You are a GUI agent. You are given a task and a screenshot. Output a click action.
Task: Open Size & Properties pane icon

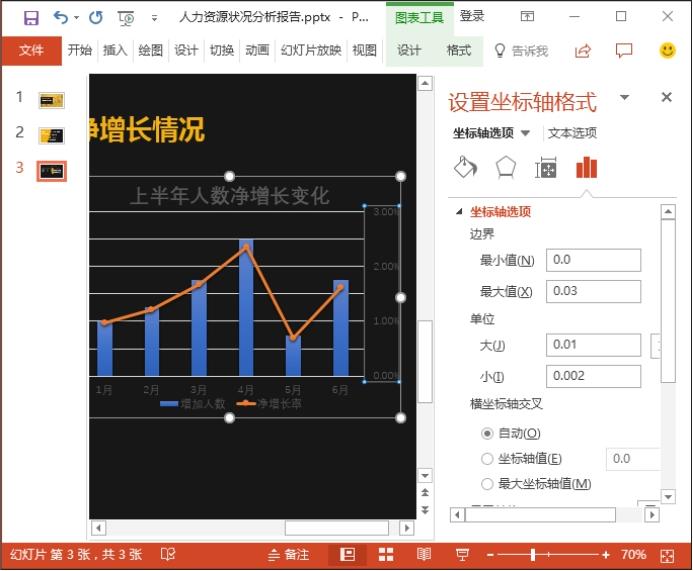pos(546,167)
